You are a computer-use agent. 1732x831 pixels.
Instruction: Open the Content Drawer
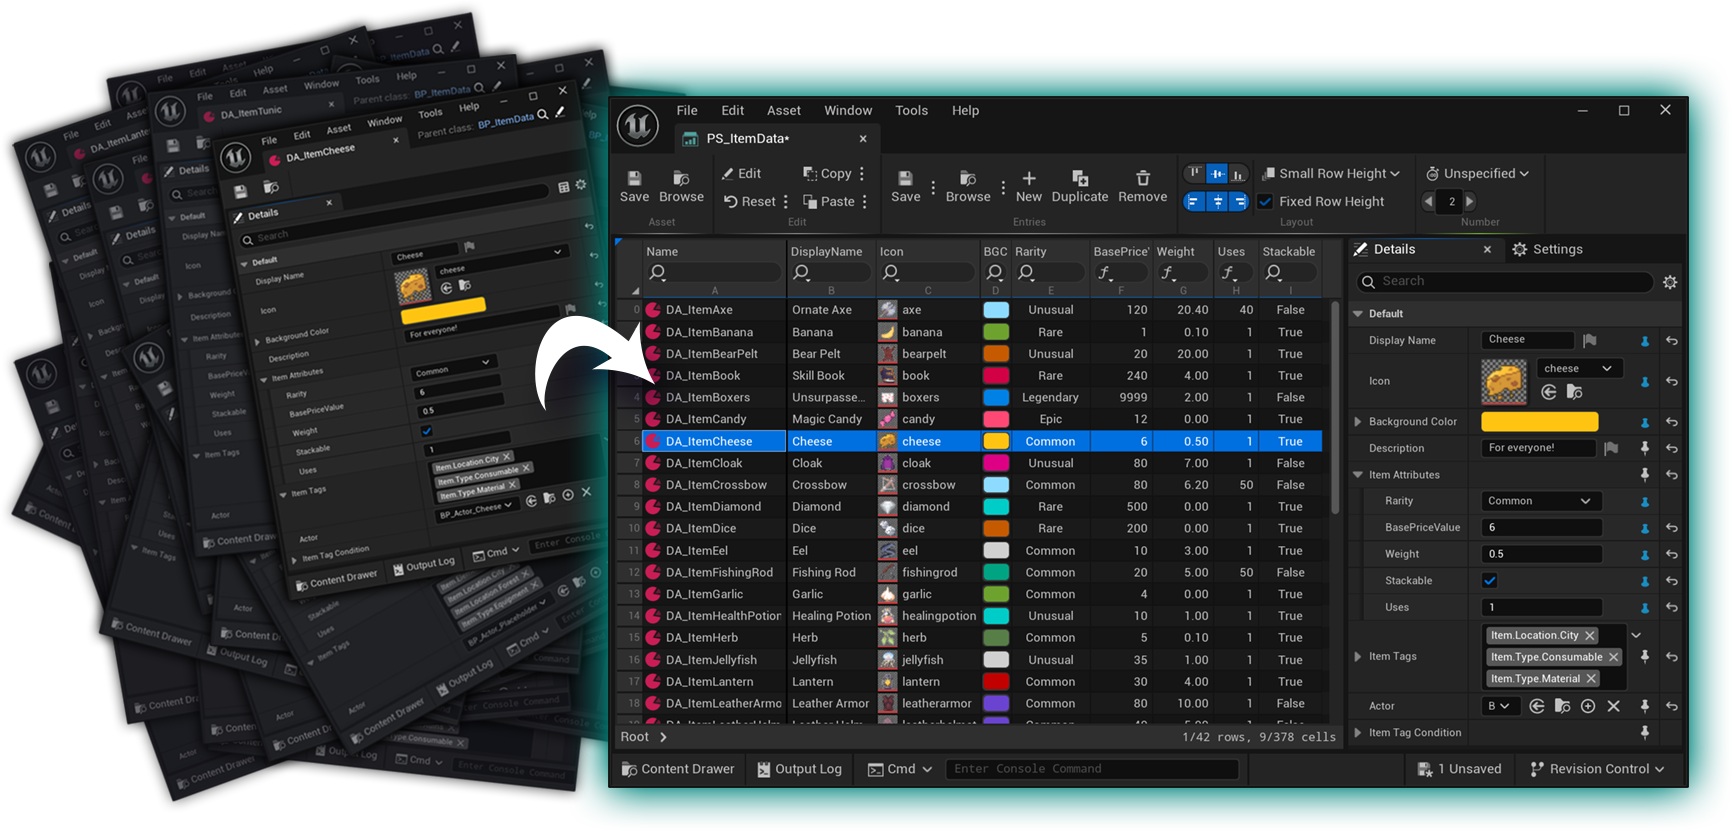678,769
